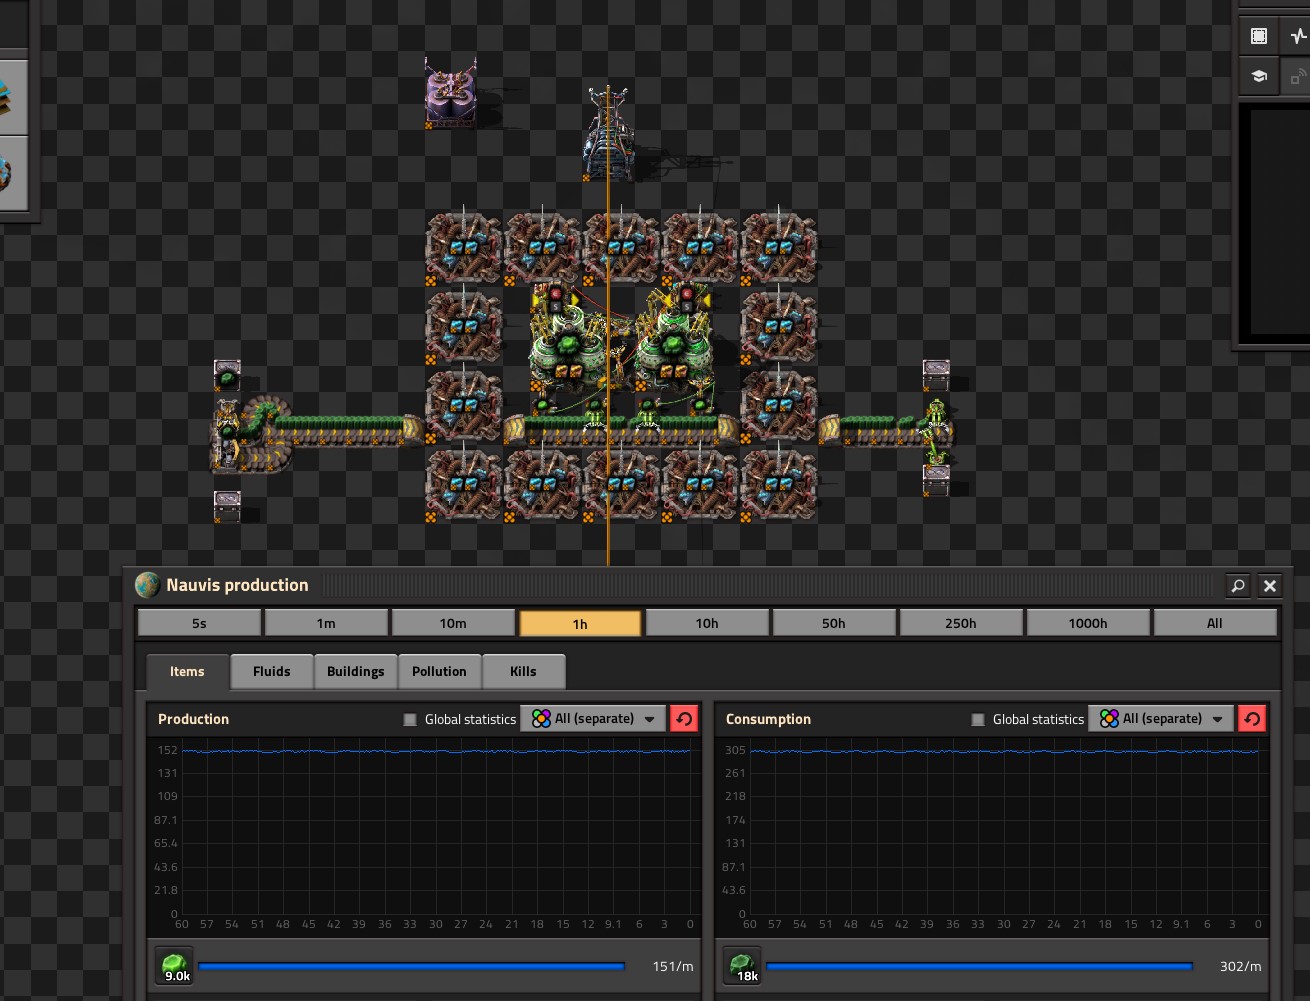
Task: Open the graduation cap tips icon
Action: click(1259, 76)
